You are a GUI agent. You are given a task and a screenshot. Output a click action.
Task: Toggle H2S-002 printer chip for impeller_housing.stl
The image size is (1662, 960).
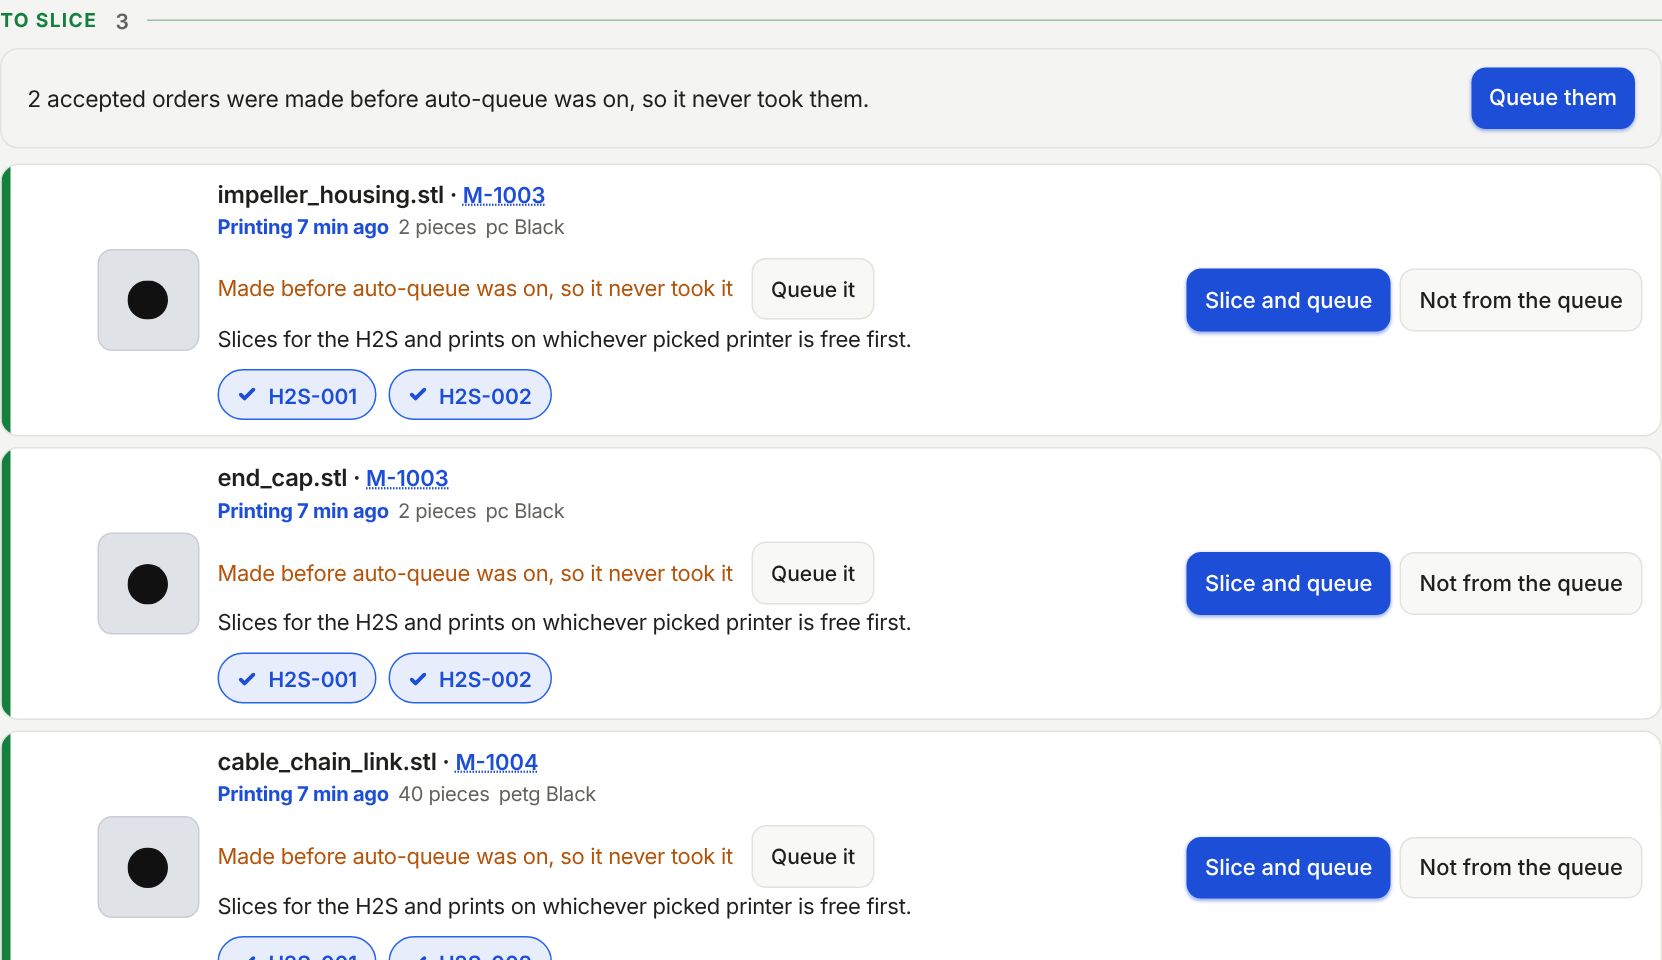470,395
